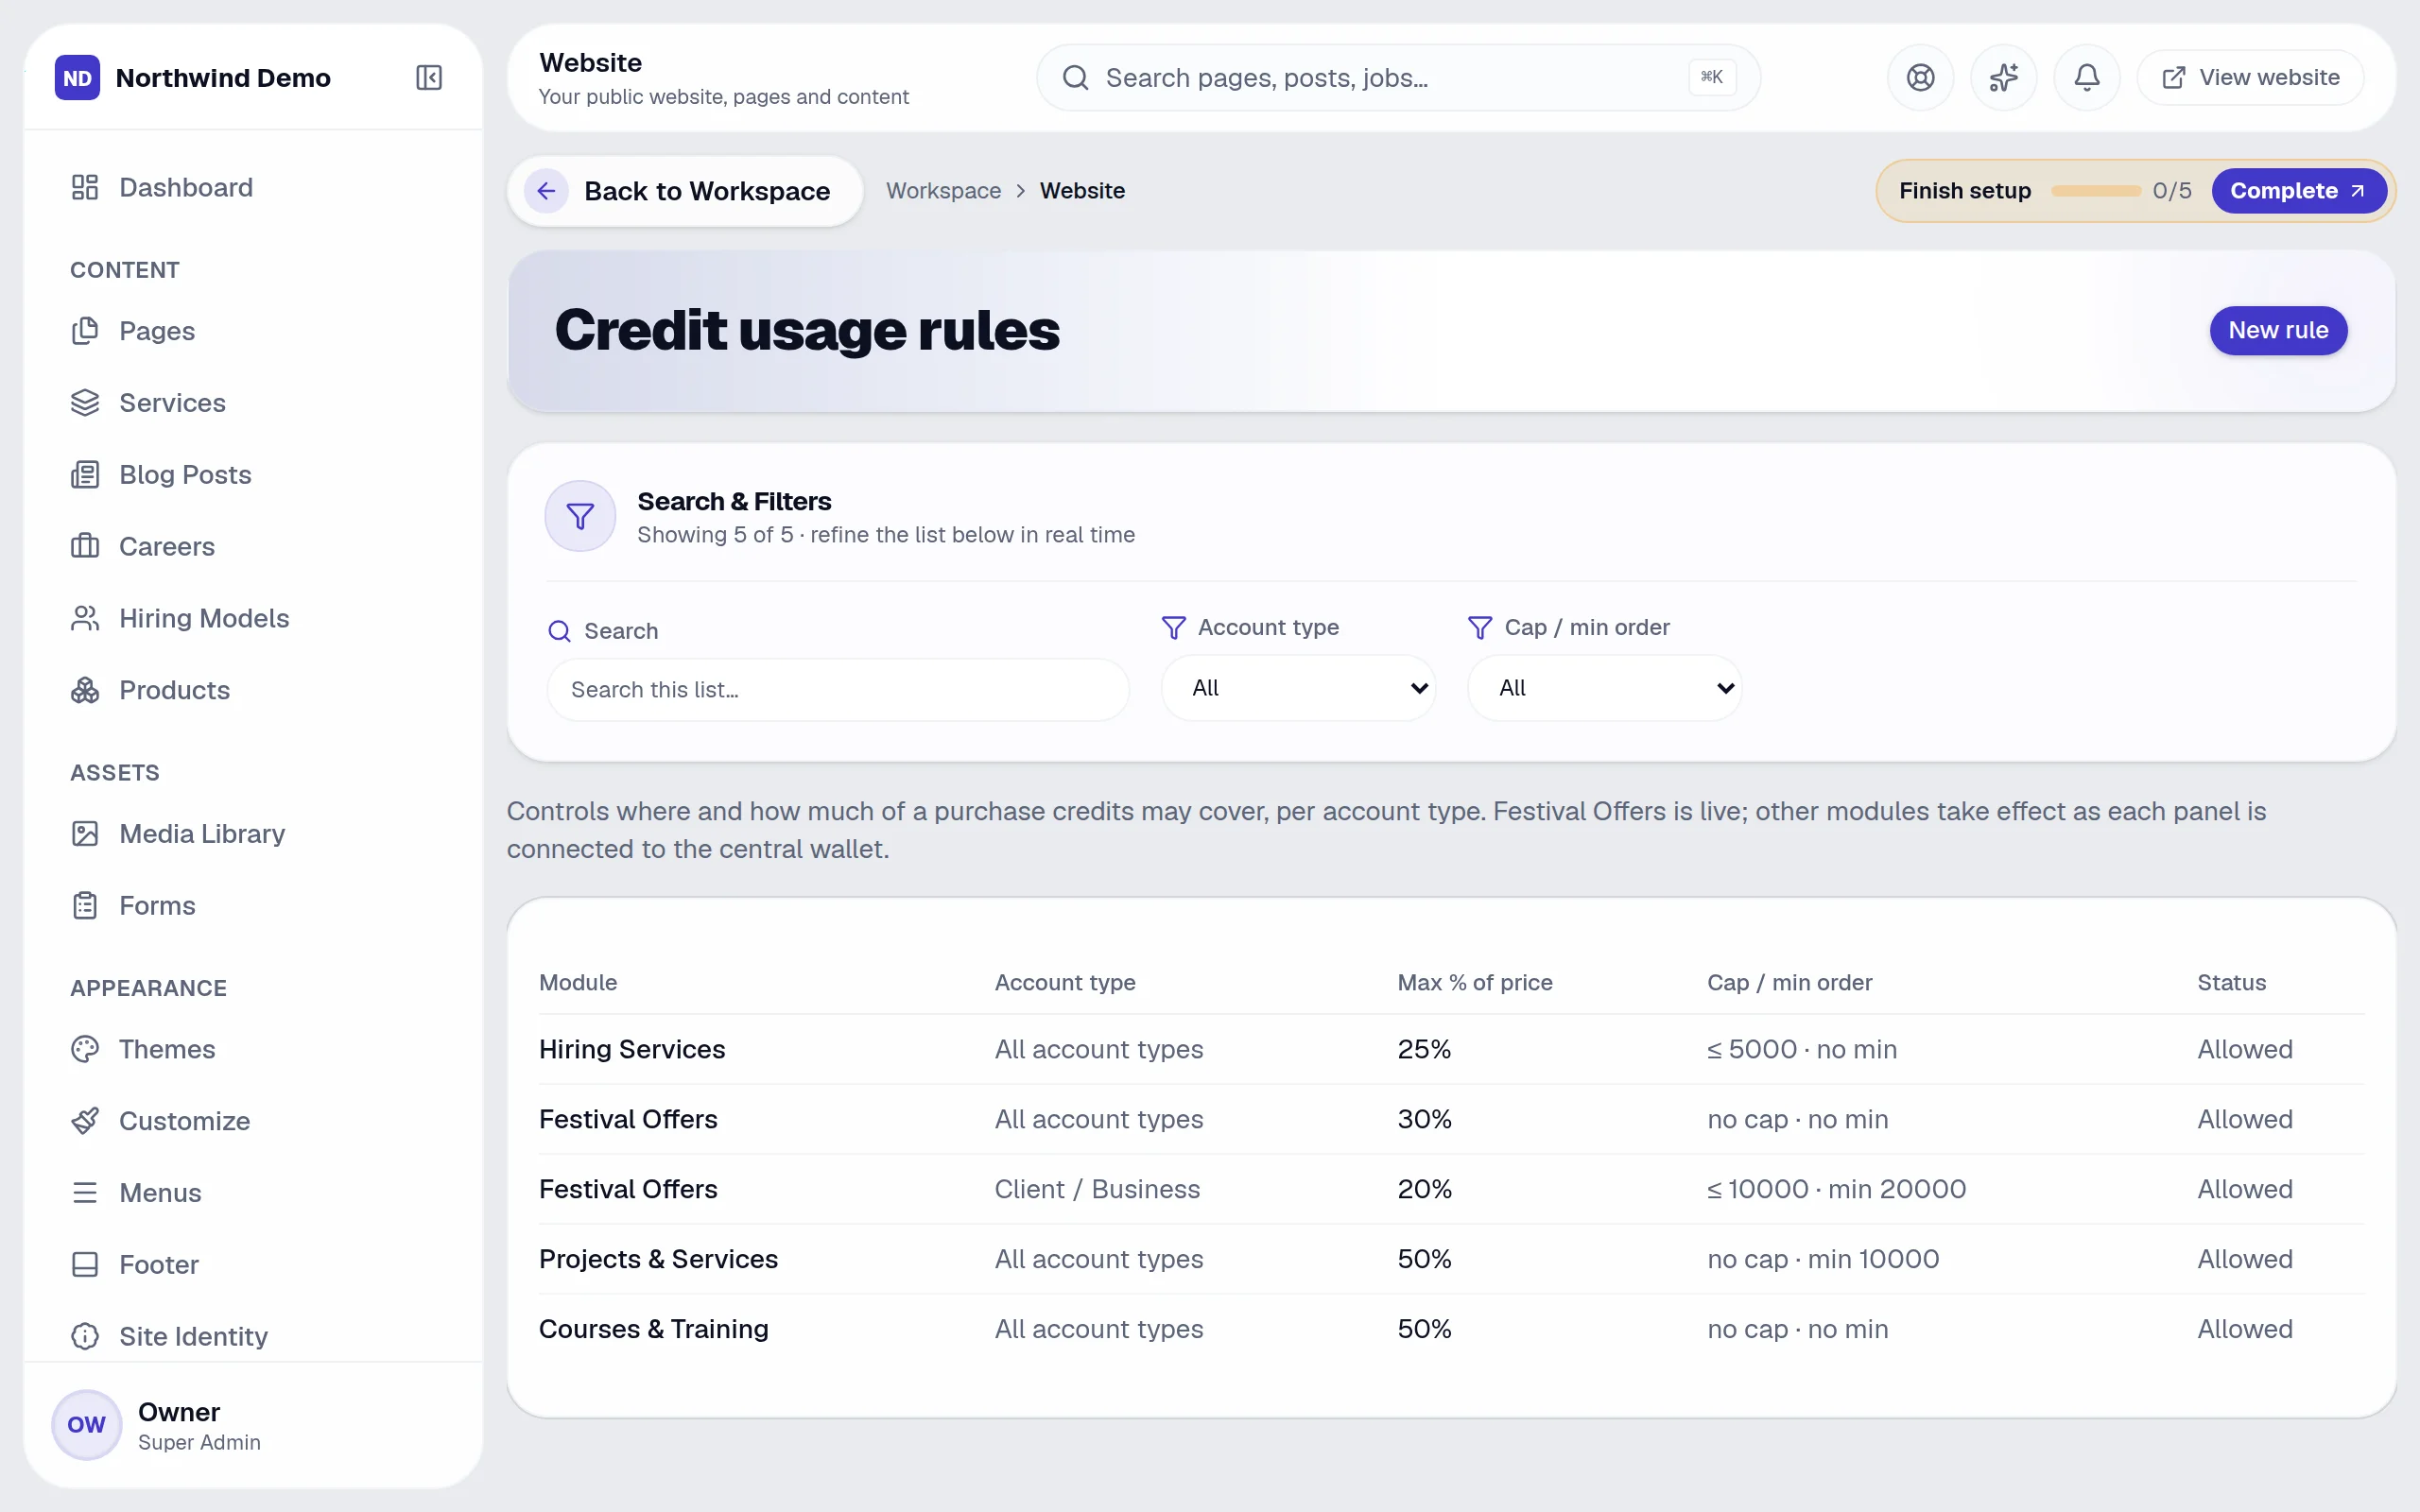
Task: Click the Themes palette icon
Action: coord(85,1049)
